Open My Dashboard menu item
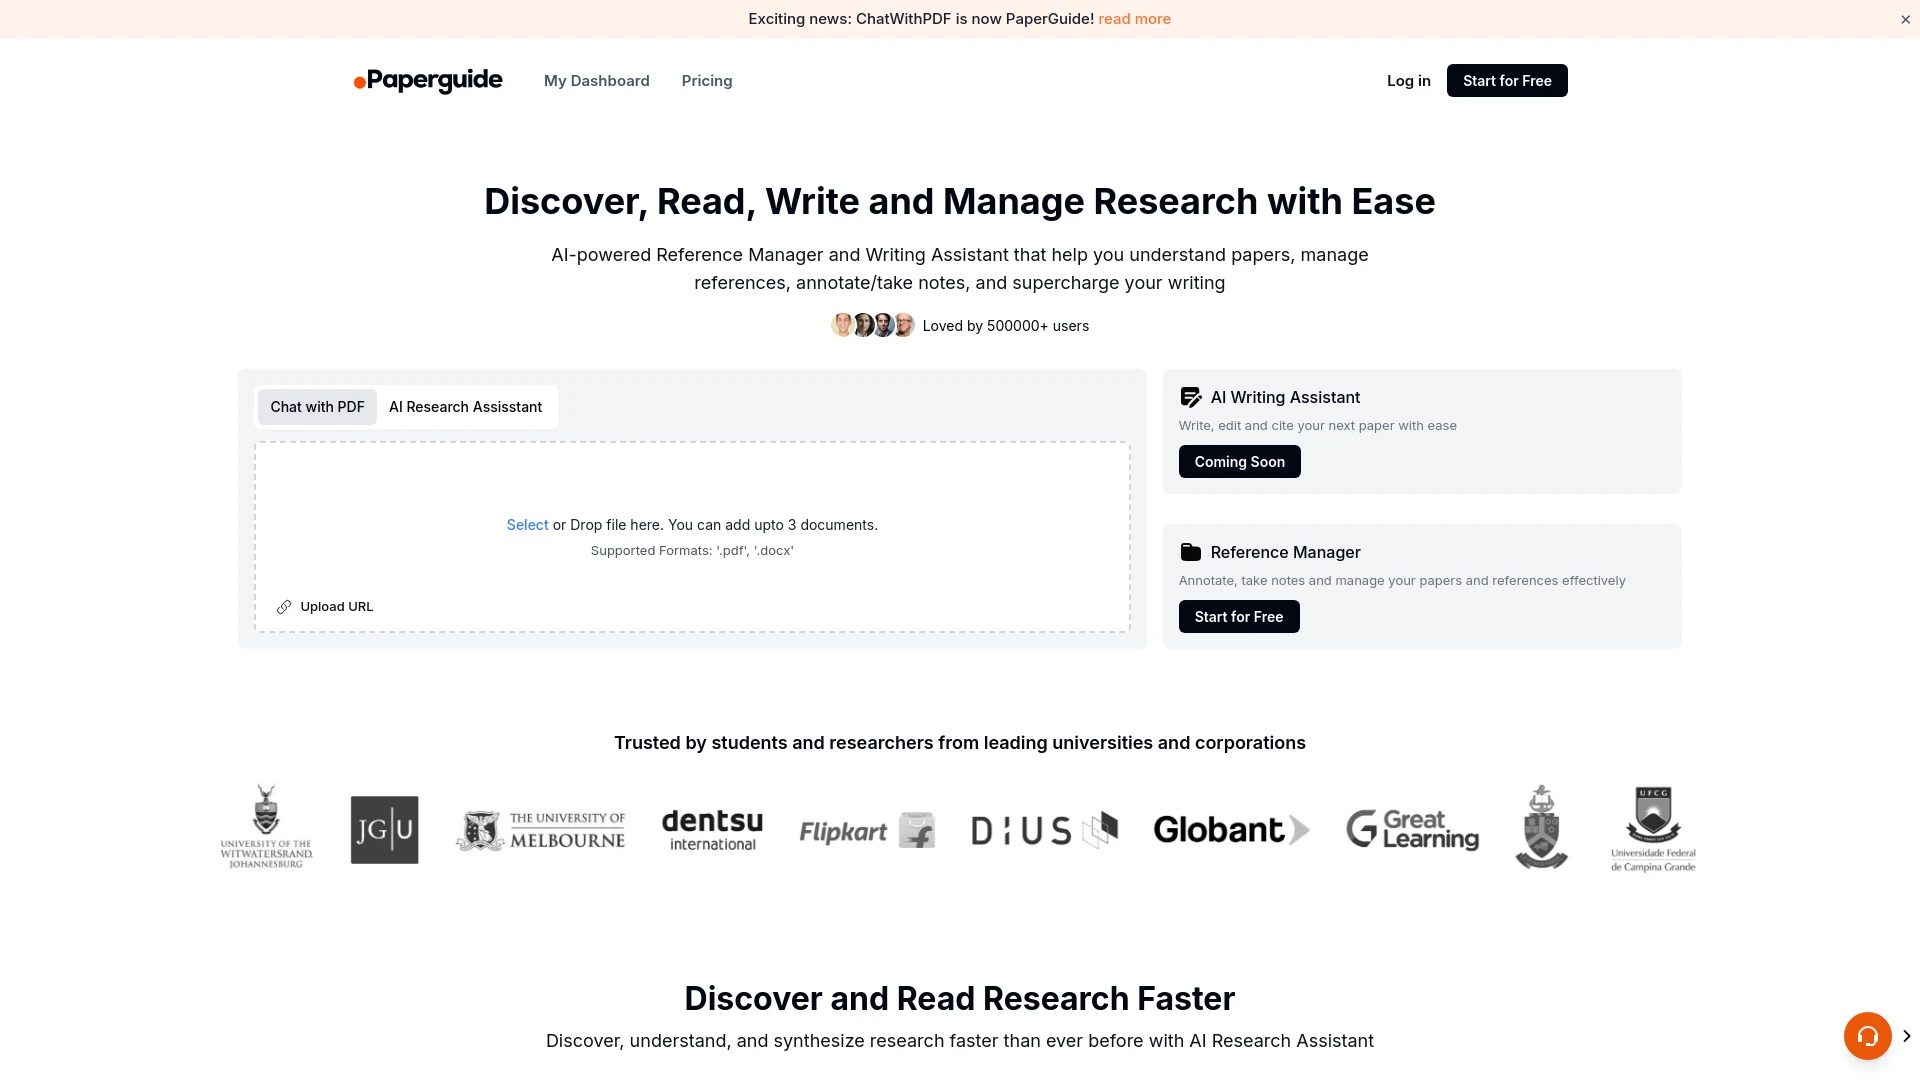1920x1080 pixels. [596, 80]
